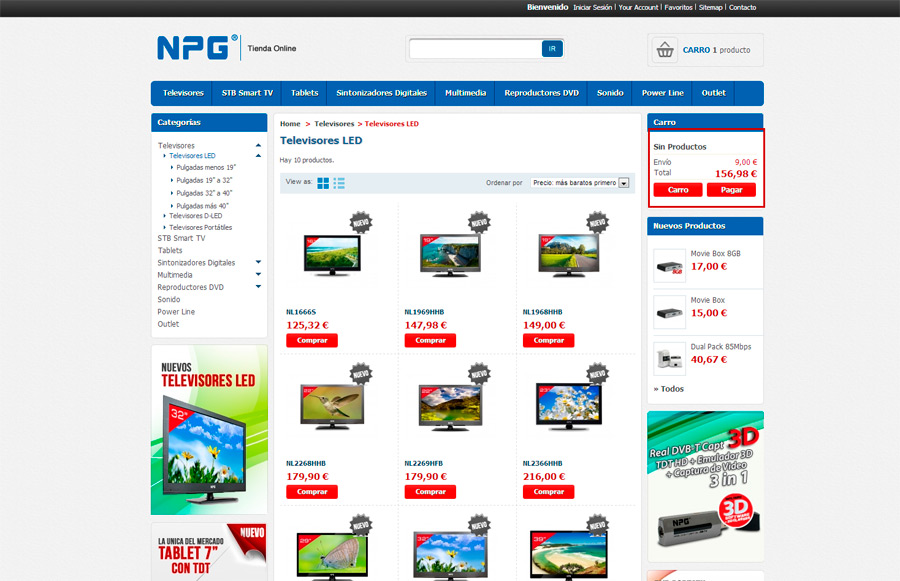Open the Your Account link
Image resolution: width=900 pixels, height=581 pixels.
click(x=638, y=7)
